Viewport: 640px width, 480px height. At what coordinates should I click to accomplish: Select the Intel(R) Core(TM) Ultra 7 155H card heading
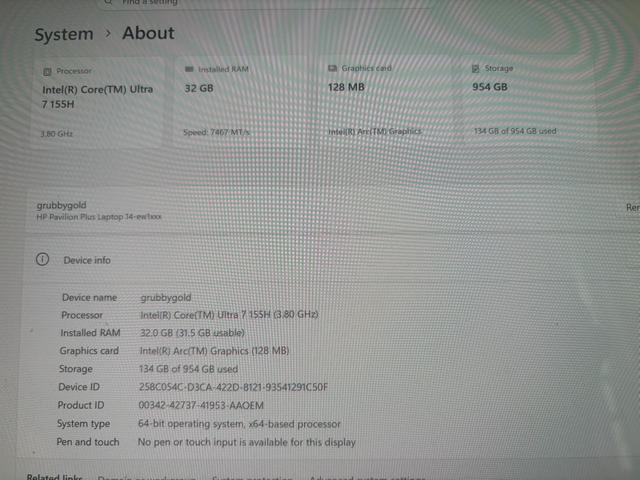tap(98, 97)
